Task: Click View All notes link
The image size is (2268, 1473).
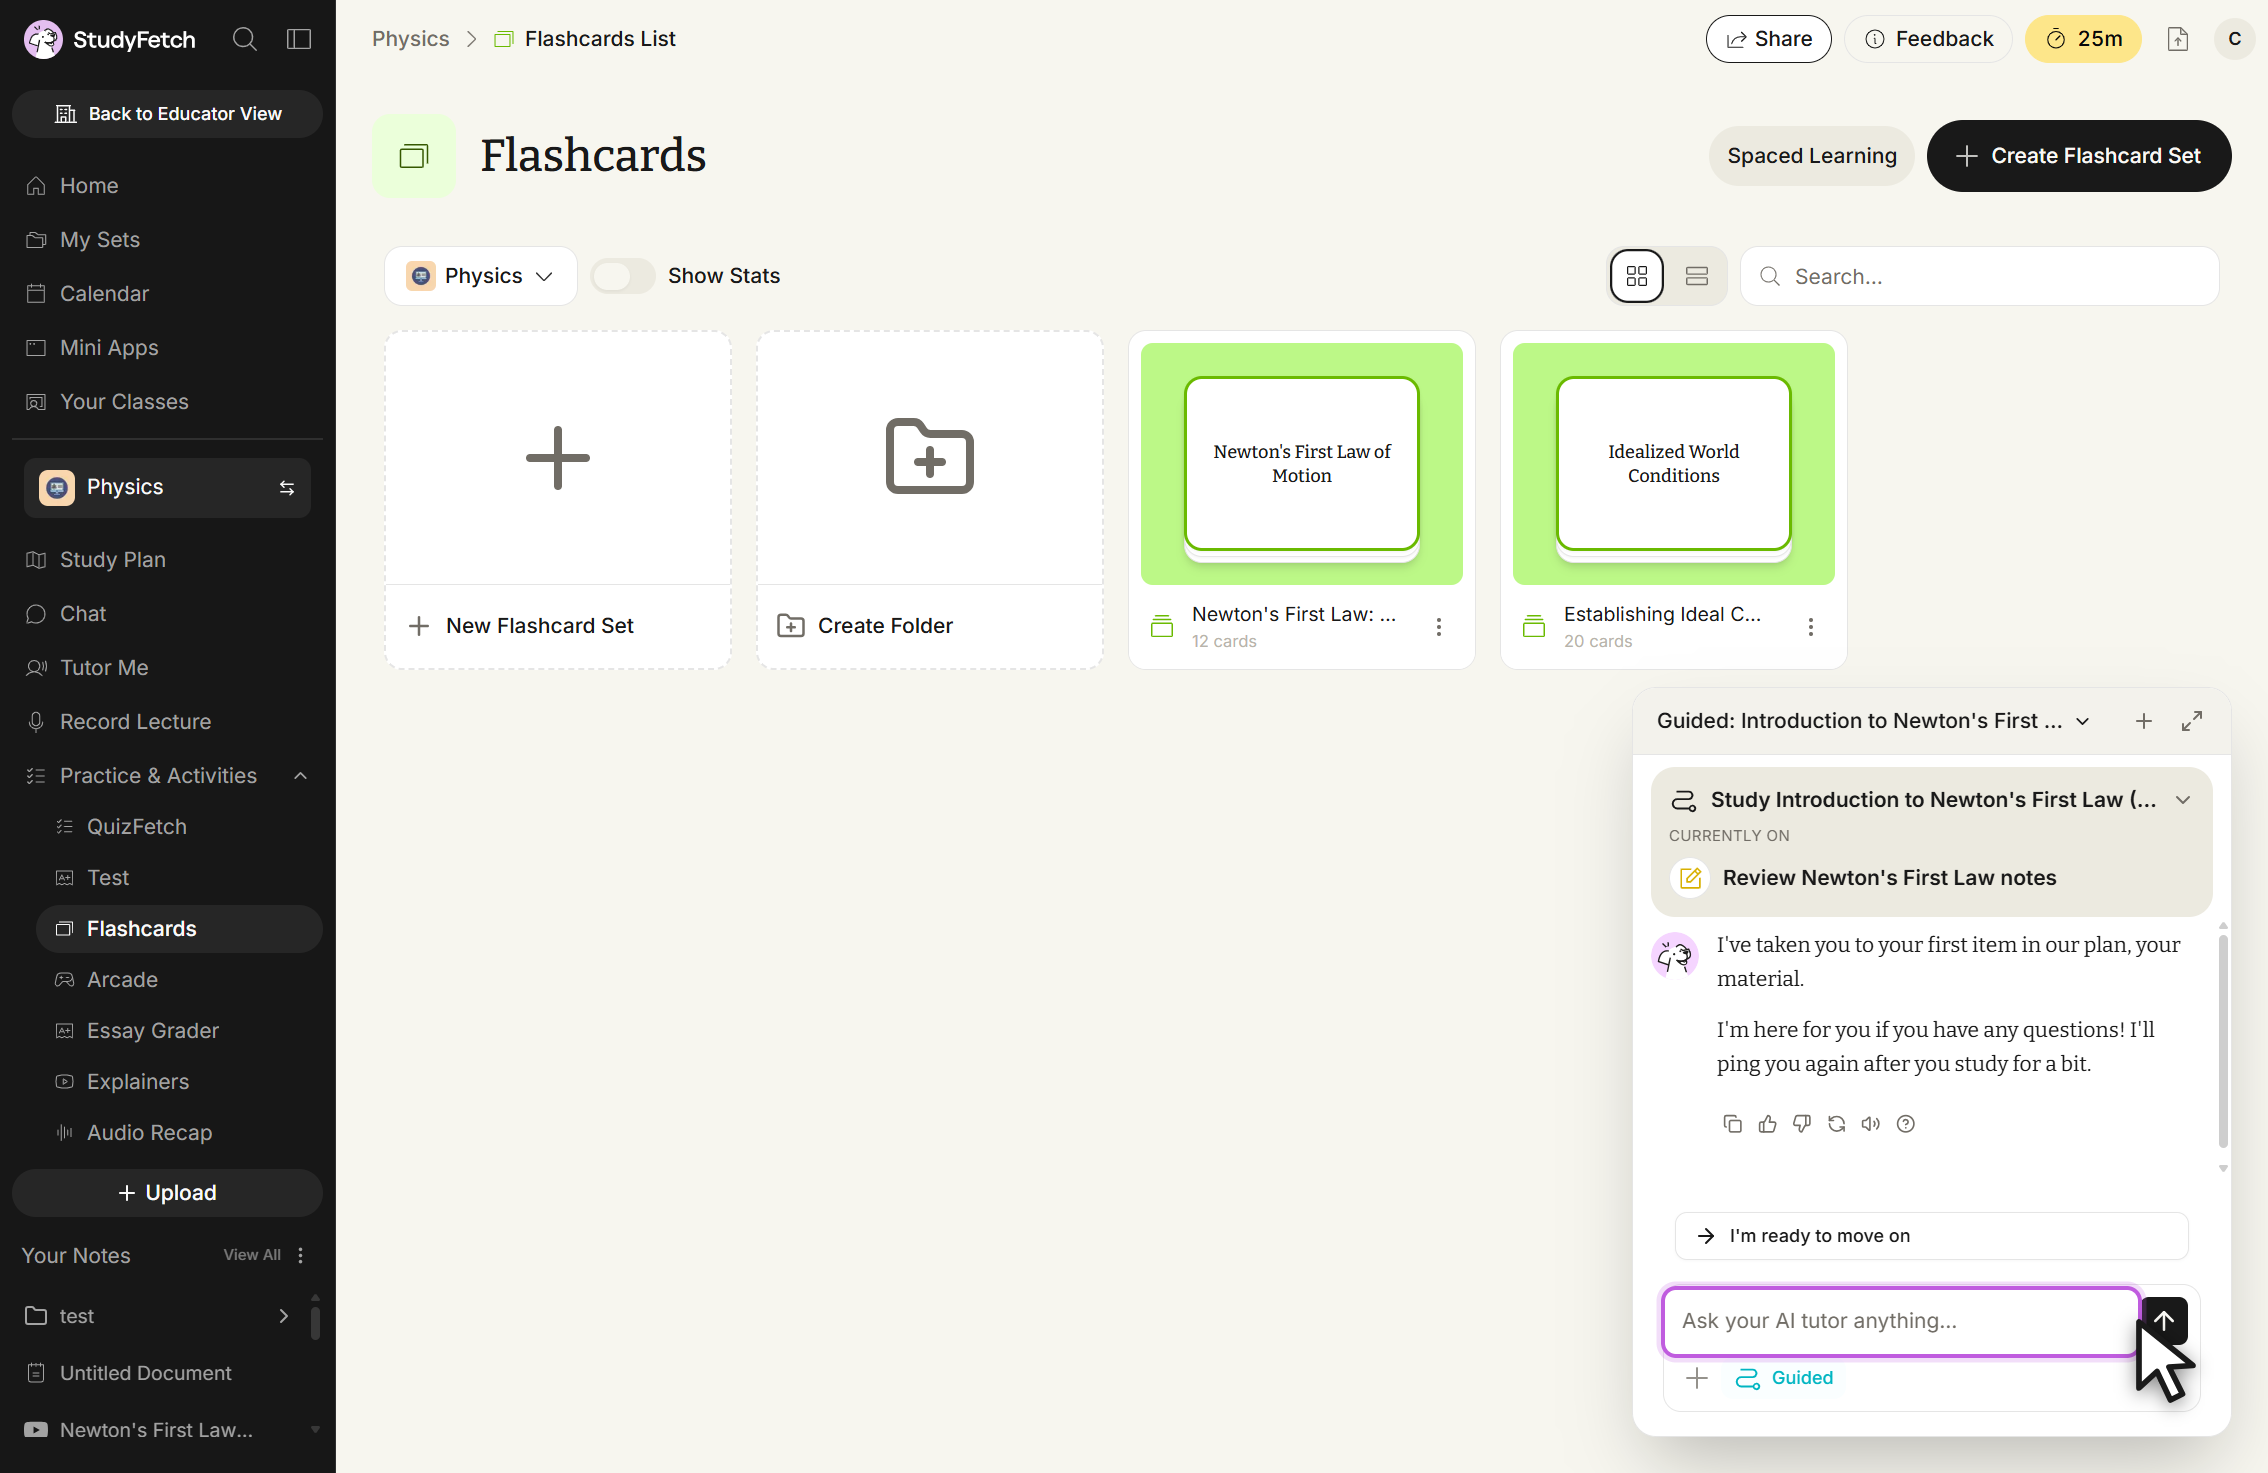Action: coord(252,1255)
